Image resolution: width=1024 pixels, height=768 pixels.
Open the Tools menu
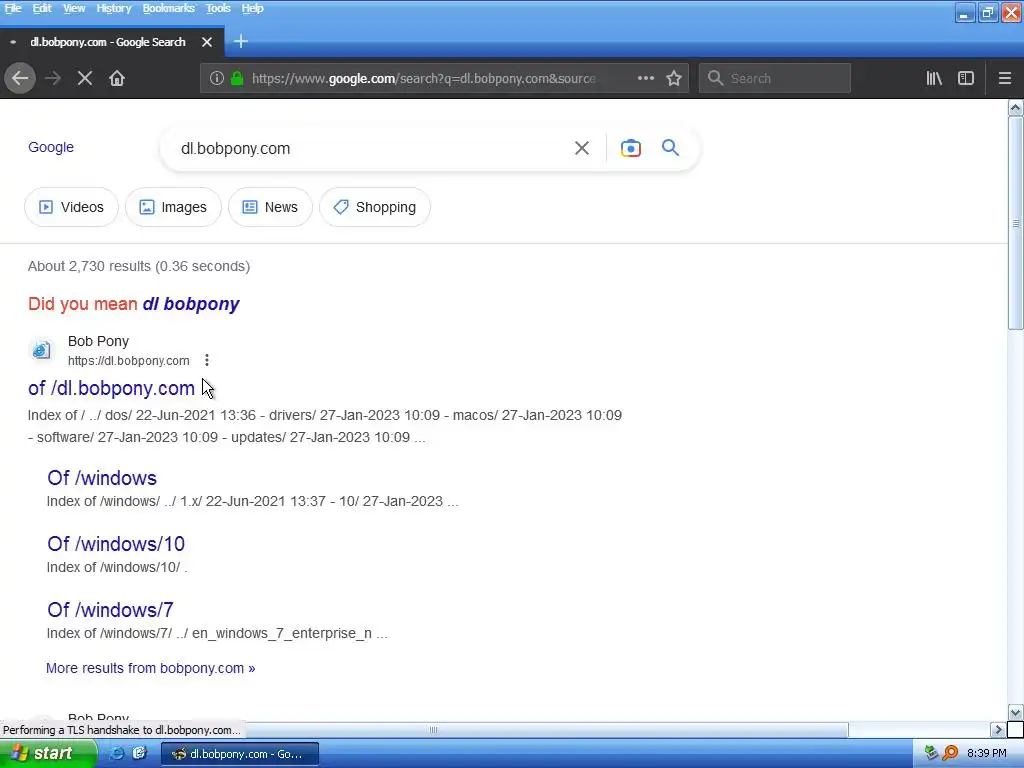218,8
